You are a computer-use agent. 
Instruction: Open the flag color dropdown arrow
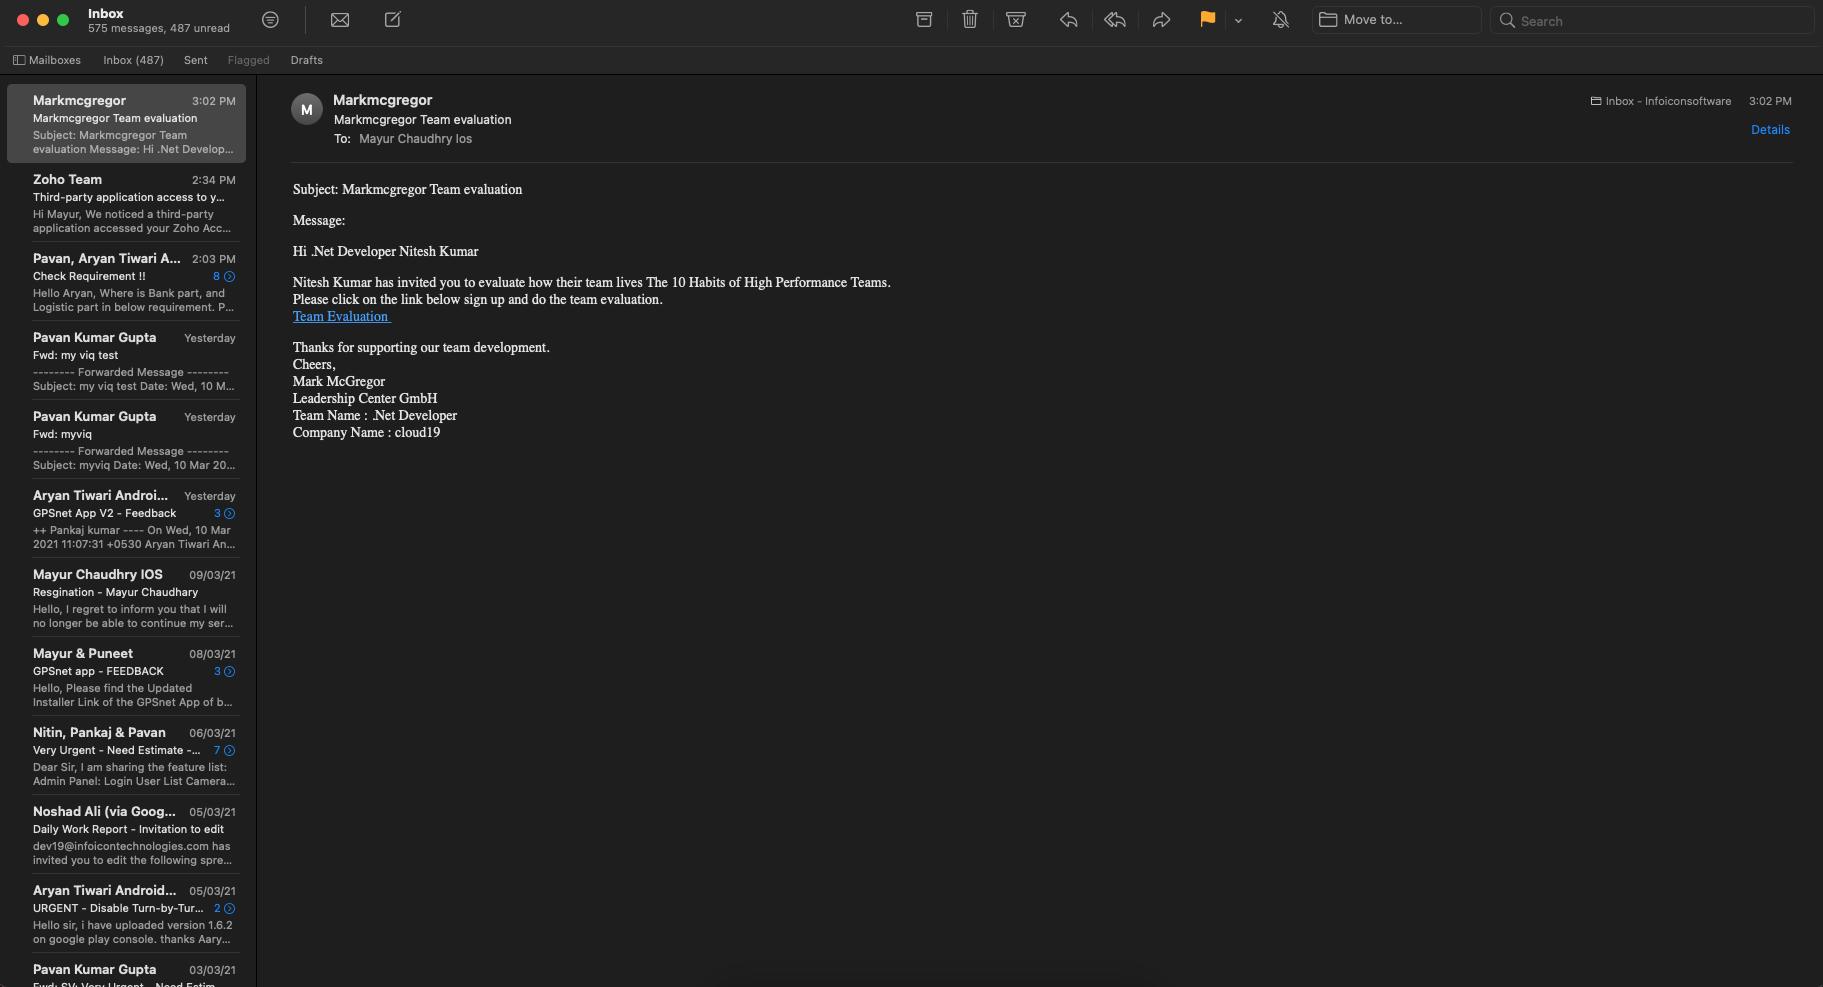[x=1238, y=21]
